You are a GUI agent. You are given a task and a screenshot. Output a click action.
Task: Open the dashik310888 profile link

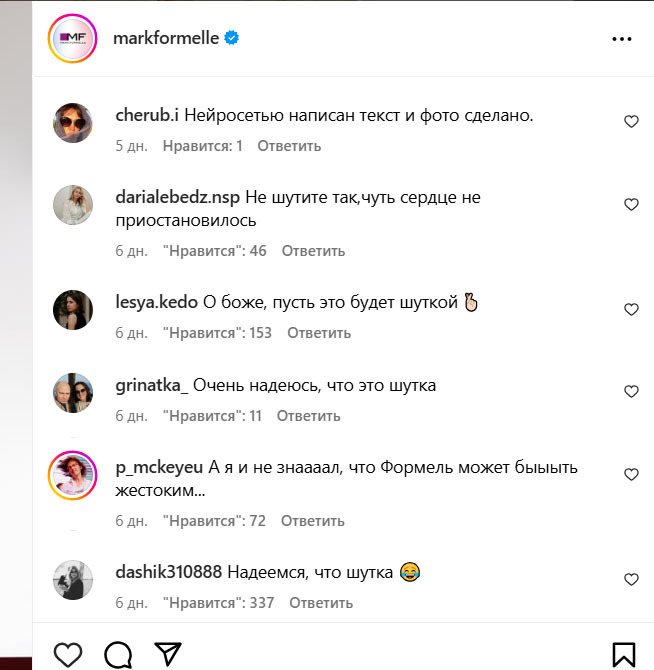pyautogui.click(x=169, y=573)
